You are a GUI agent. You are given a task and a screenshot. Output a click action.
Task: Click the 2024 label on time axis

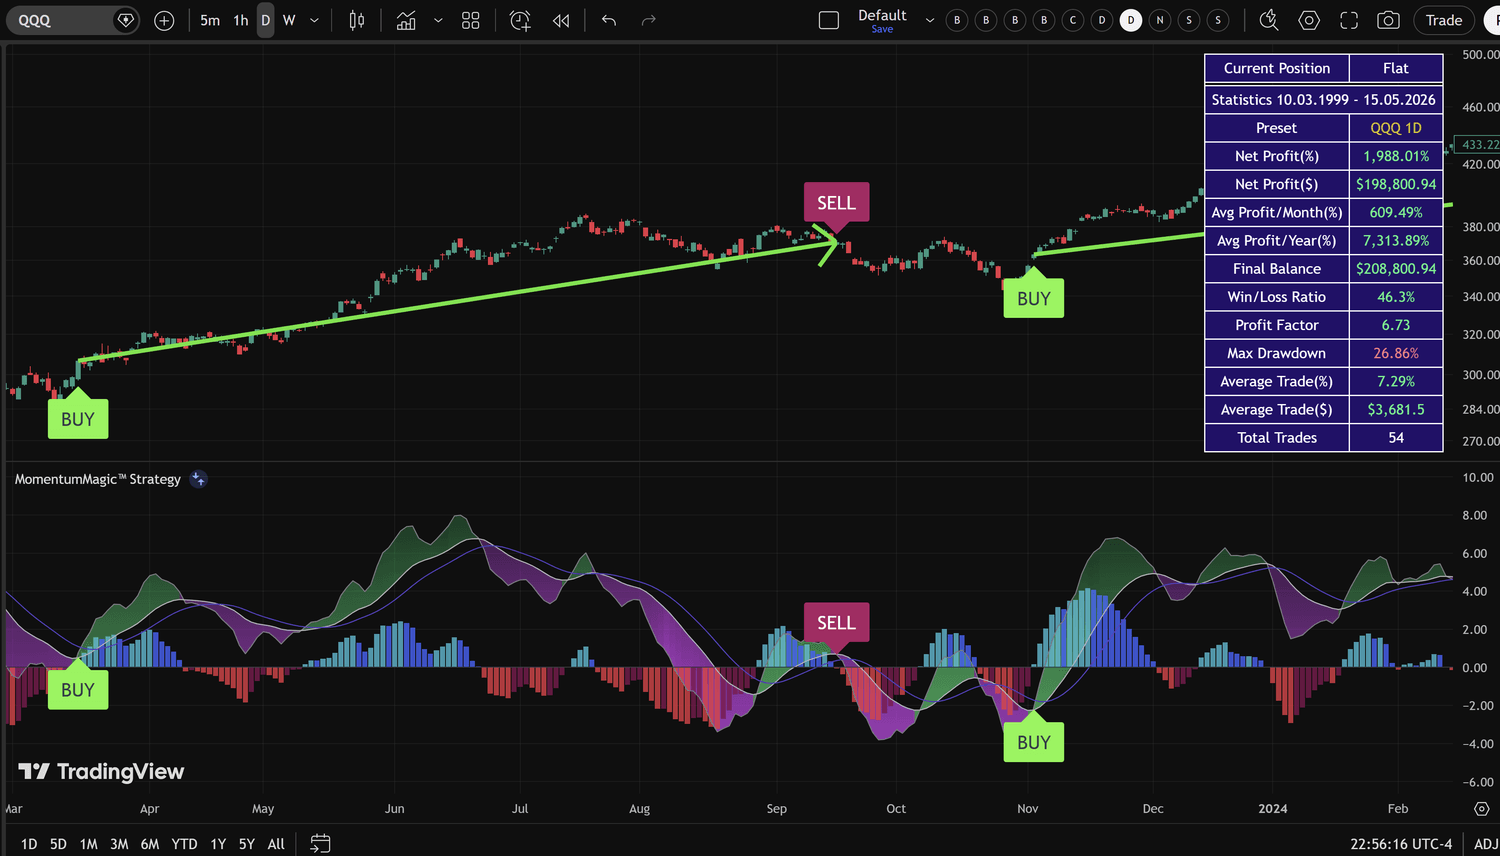[x=1273, y=808]
